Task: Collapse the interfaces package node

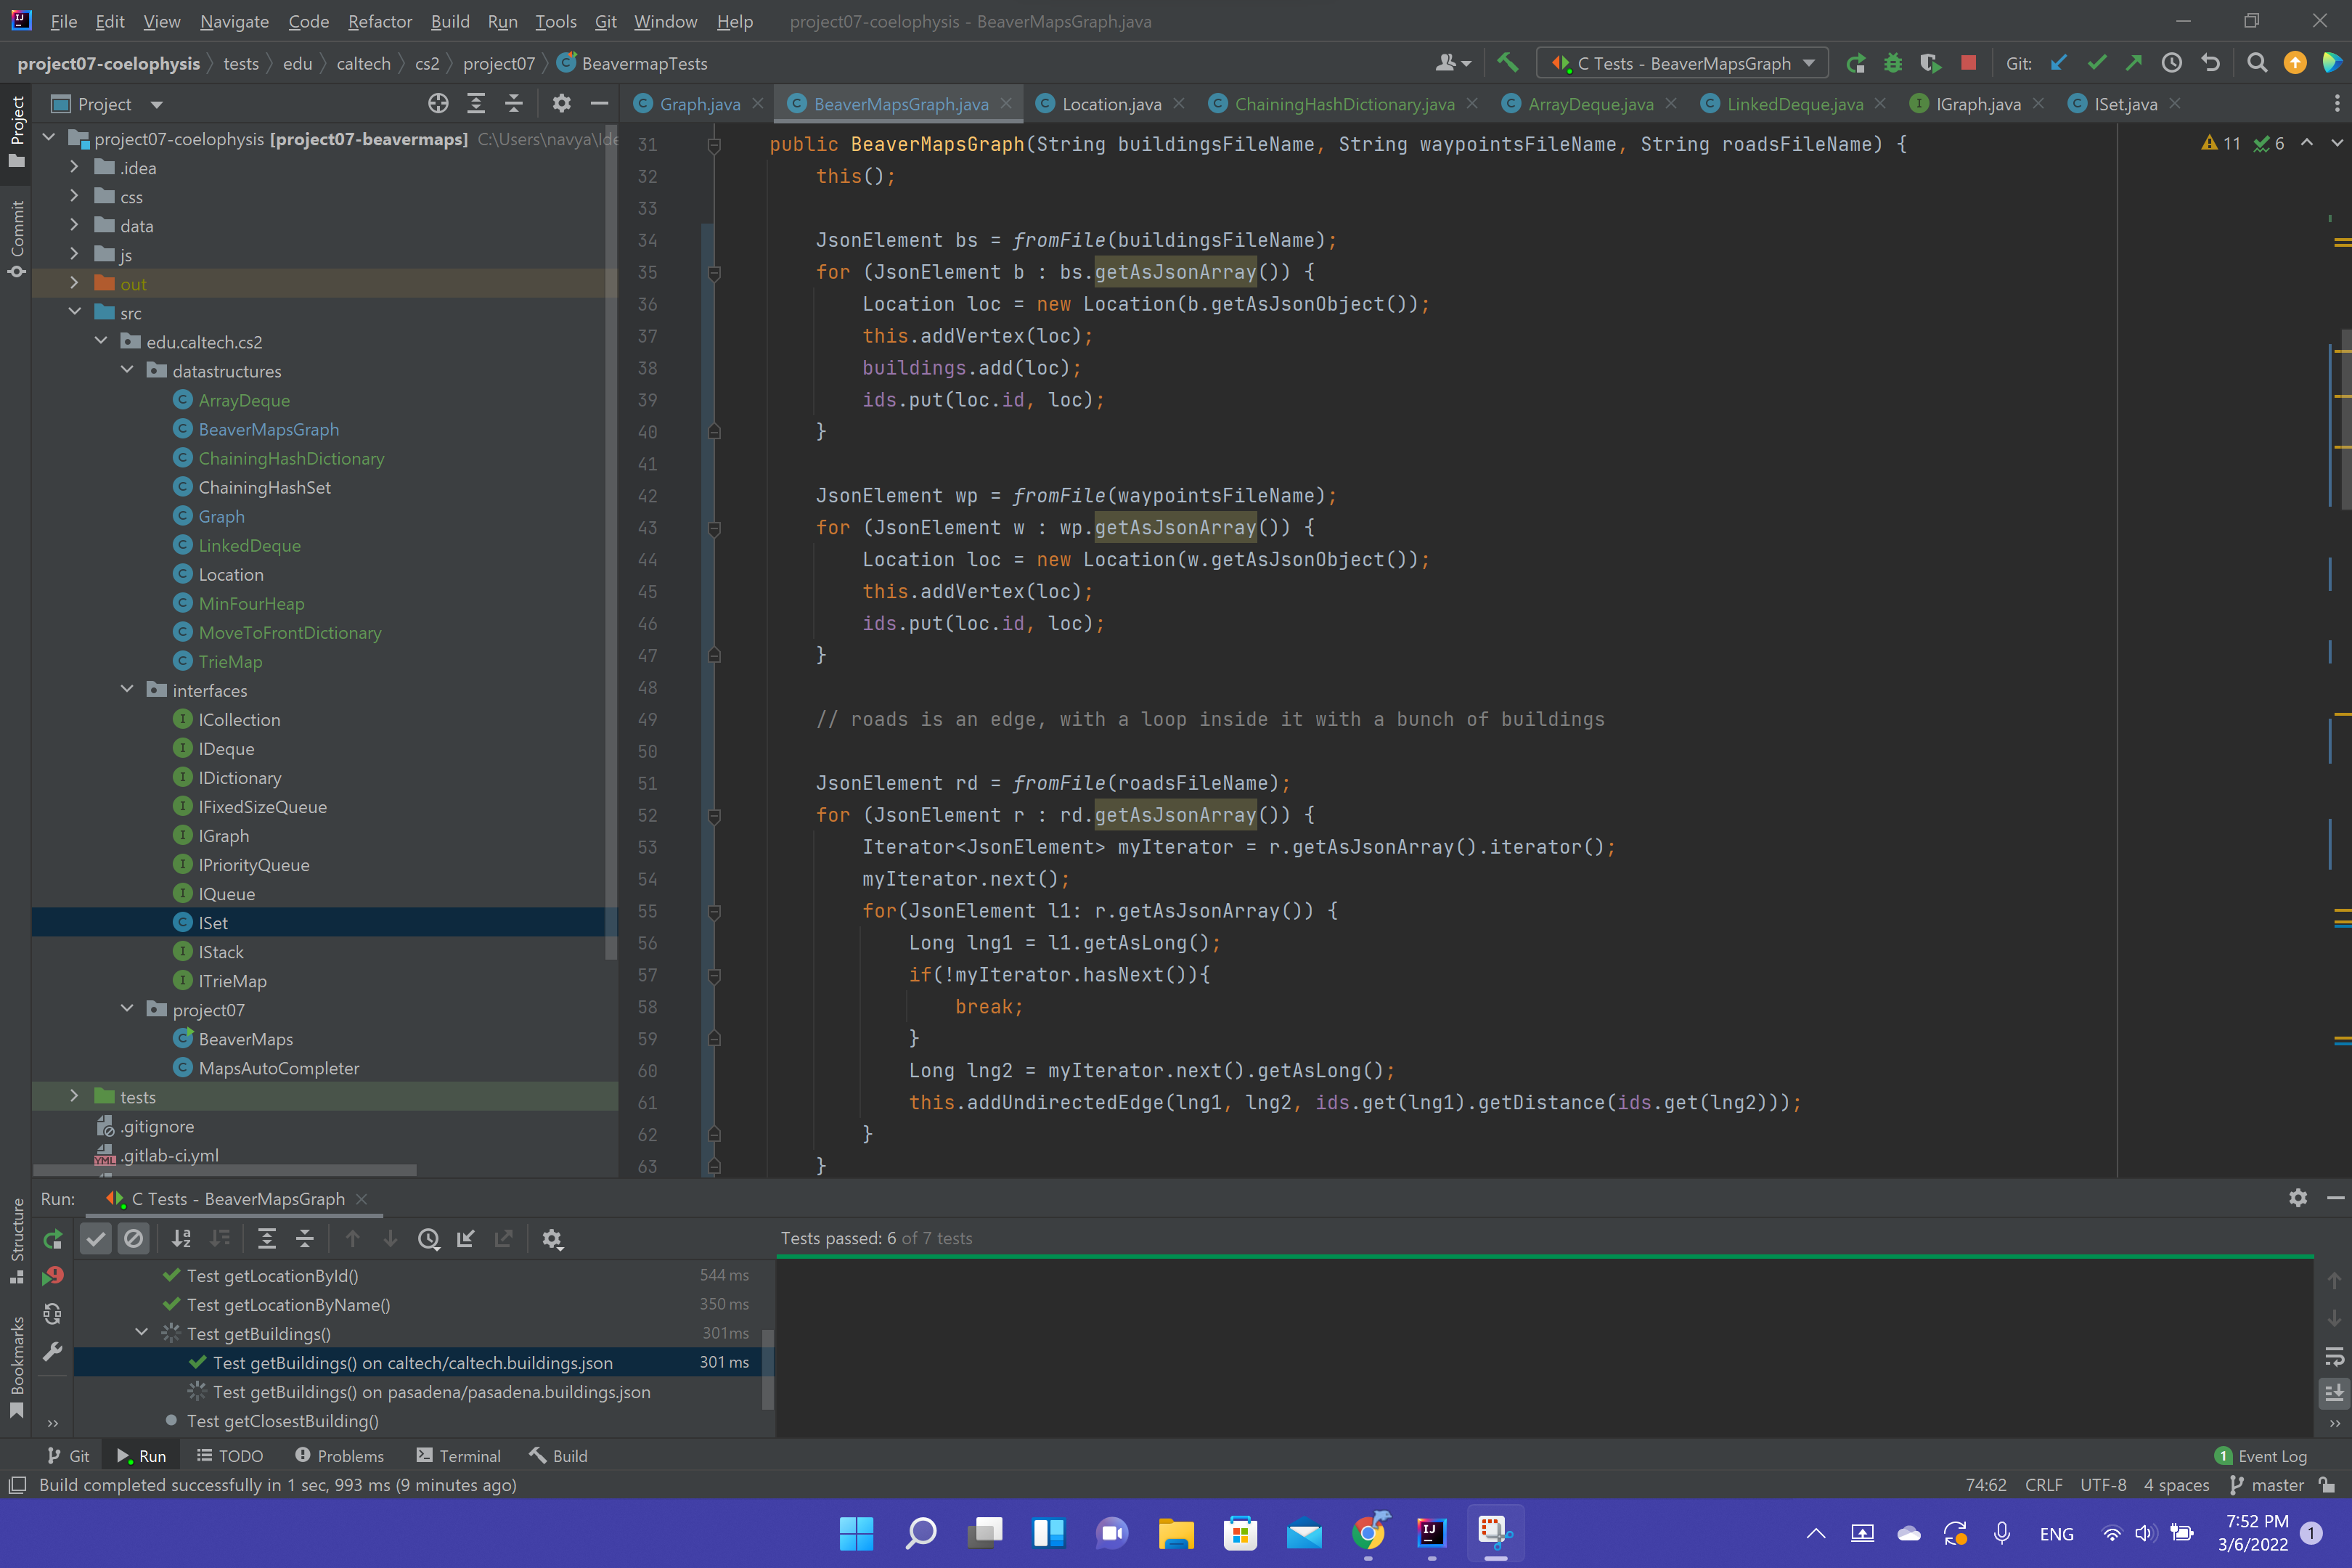Action: [127, 690]
